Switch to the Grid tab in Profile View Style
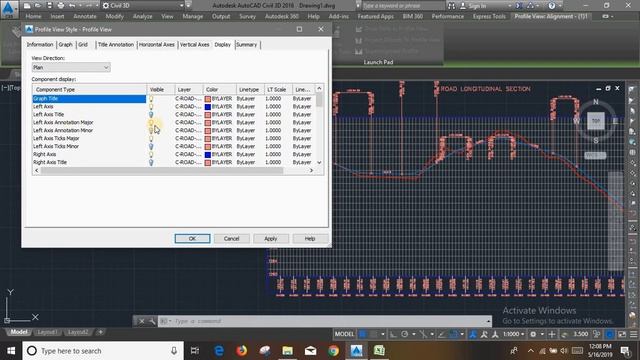 coord(83,44)
